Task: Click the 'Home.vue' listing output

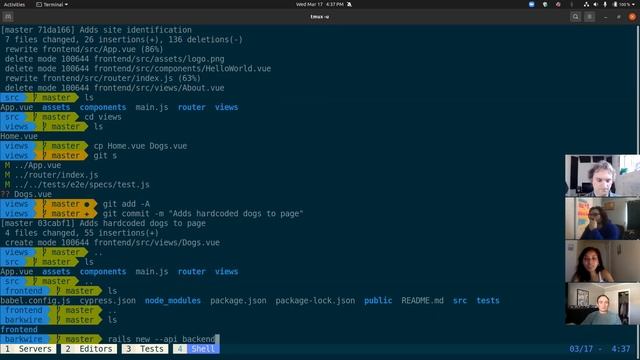Action: click(19, 136)
